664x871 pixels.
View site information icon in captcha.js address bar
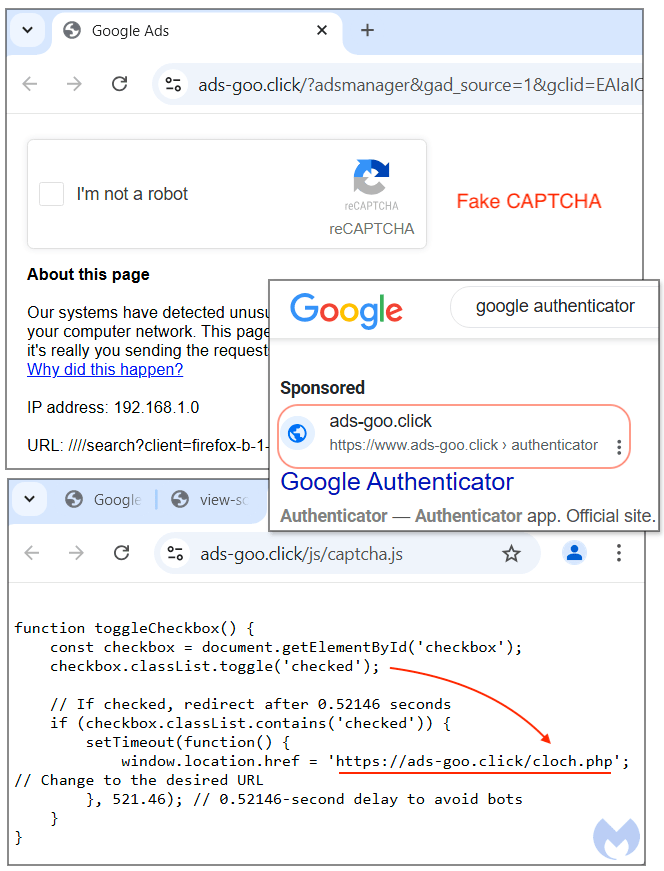point(175,553)
